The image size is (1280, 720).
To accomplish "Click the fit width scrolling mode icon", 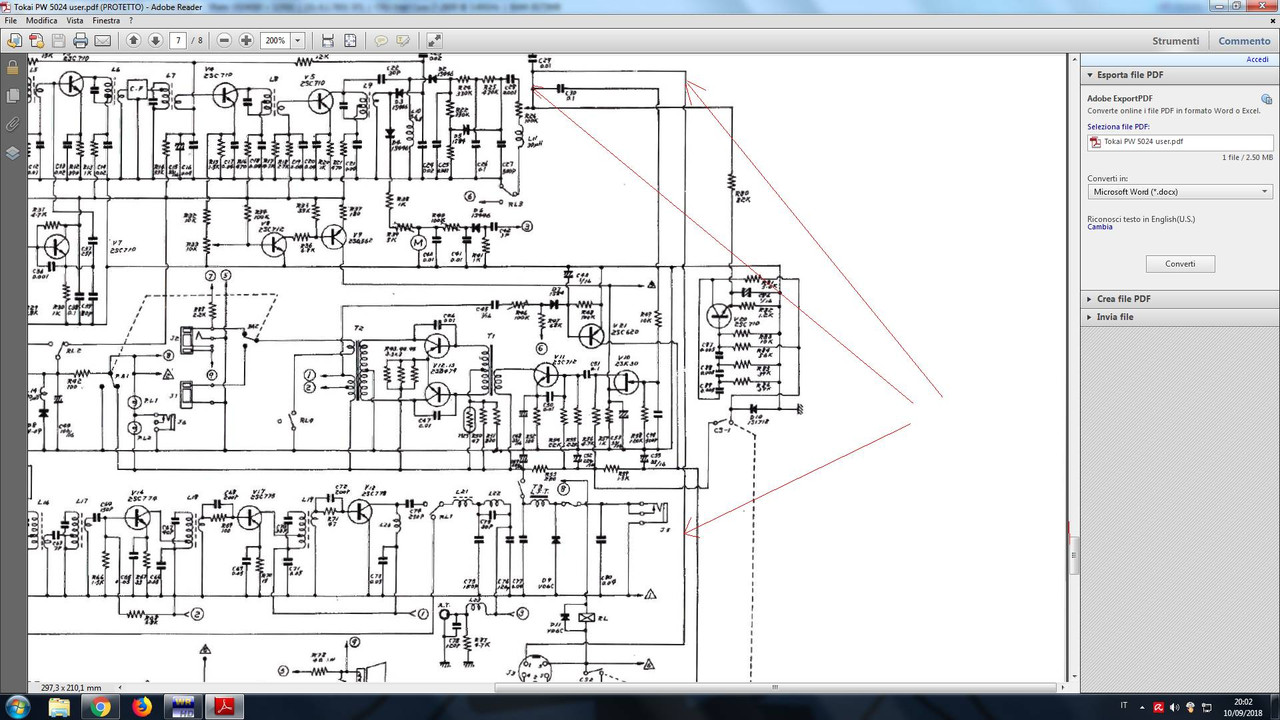I will [327, 41].
